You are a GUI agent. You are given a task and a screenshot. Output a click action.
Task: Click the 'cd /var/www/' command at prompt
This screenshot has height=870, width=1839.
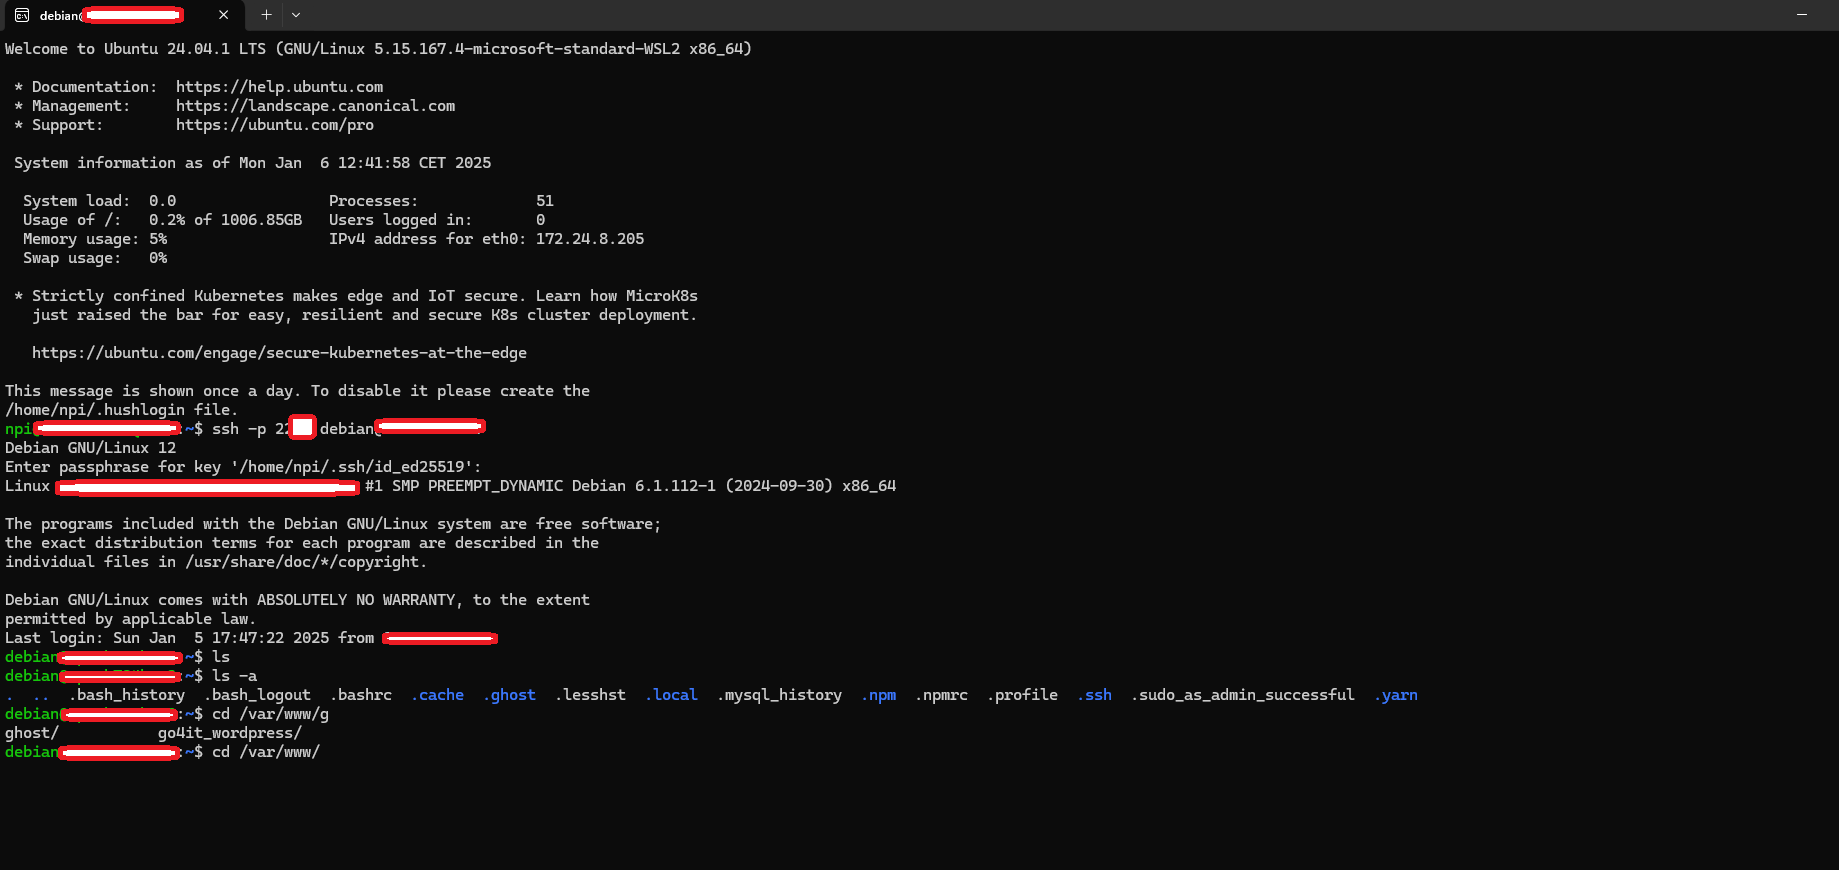266,752
